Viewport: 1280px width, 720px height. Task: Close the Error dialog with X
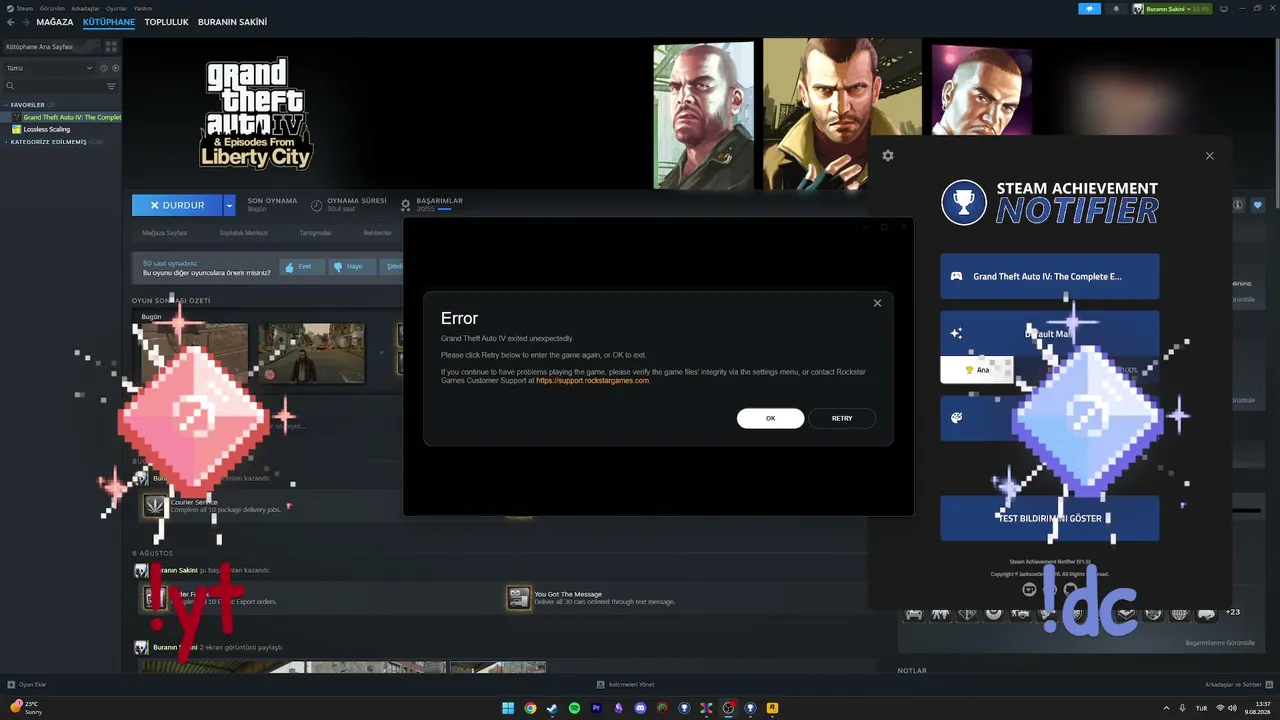(877, 303)
